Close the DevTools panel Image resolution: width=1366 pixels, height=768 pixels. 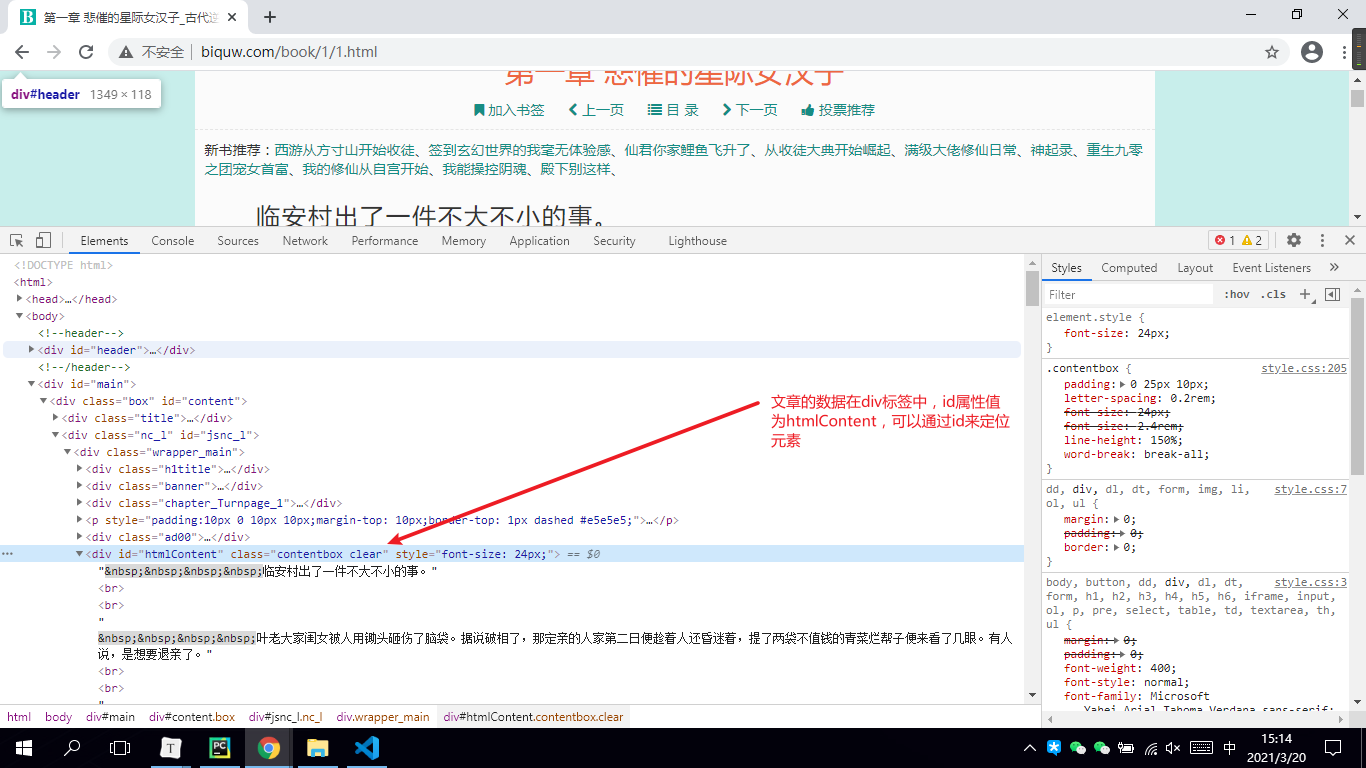tap(1349, 240)
